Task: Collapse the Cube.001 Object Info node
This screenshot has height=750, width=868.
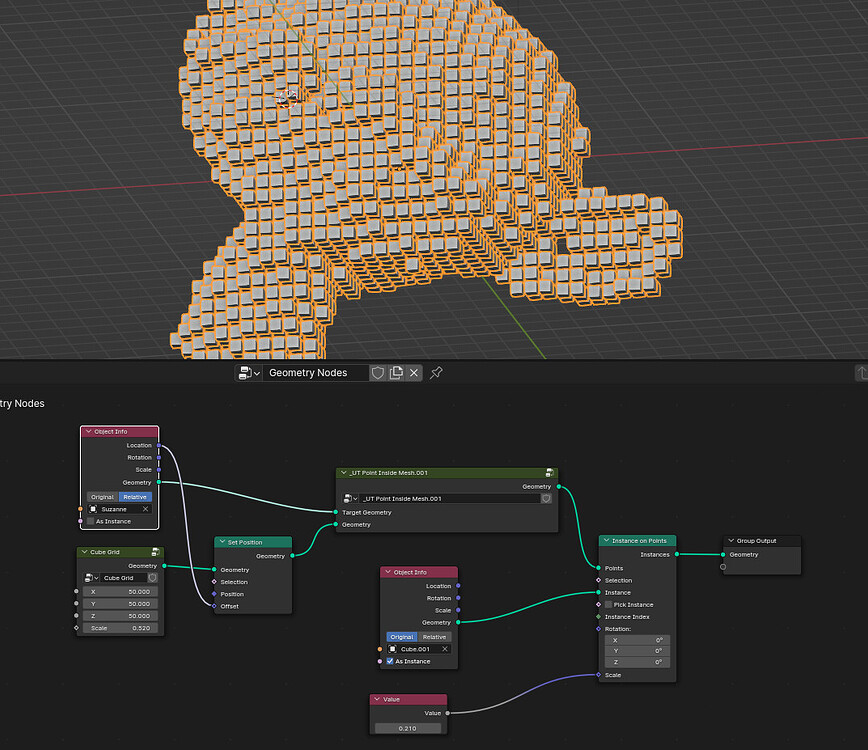Action: pos(388,572)
